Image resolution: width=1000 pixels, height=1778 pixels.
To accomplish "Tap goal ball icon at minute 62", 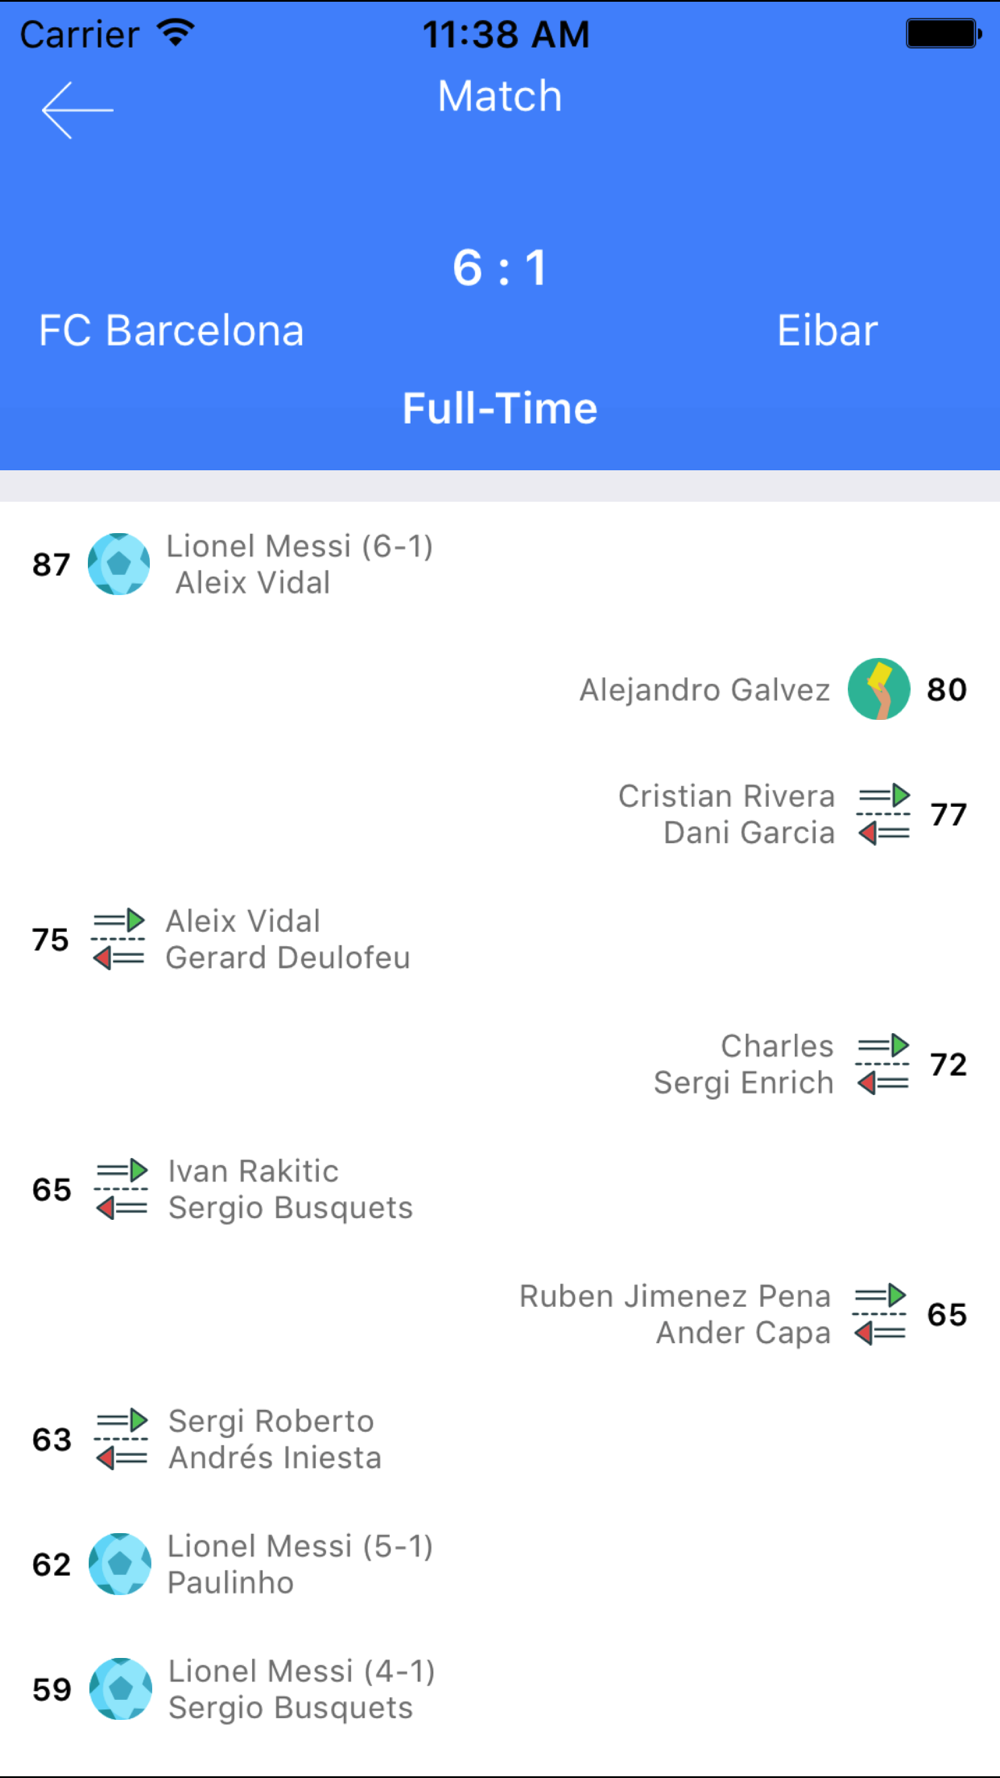I will tap(120, 1564).
